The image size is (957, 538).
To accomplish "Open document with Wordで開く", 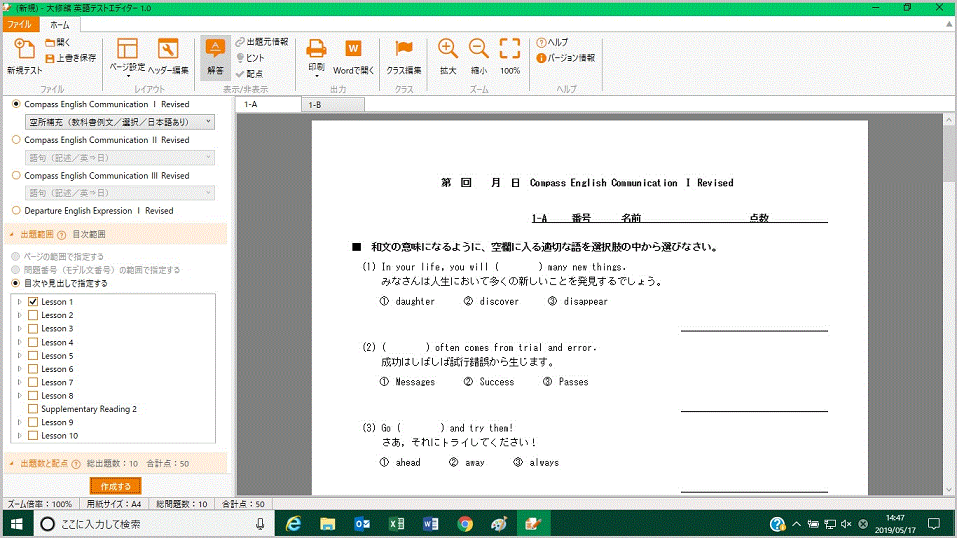I will point(353,56).
